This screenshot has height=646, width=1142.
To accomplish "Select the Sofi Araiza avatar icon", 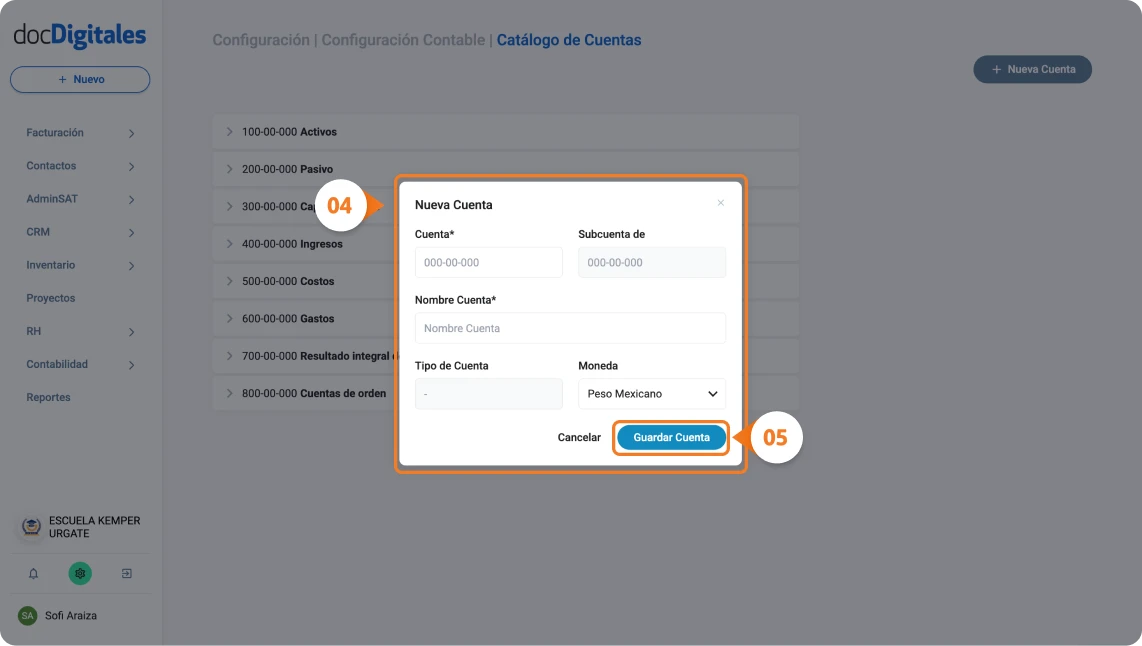I will [x=29, y=615].
